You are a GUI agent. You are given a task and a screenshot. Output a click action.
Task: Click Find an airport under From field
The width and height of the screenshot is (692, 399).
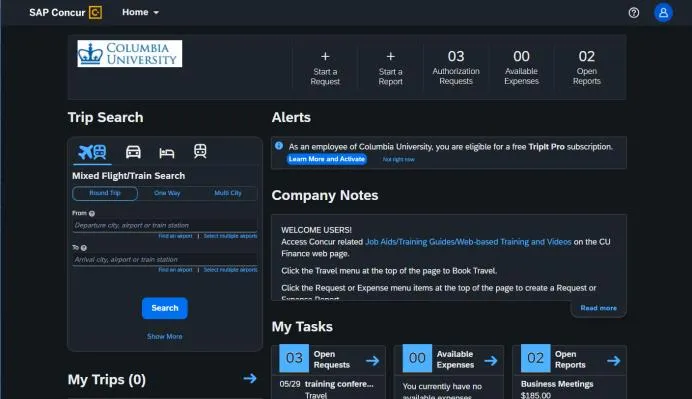pyautogui.click(x=175, y=236)
